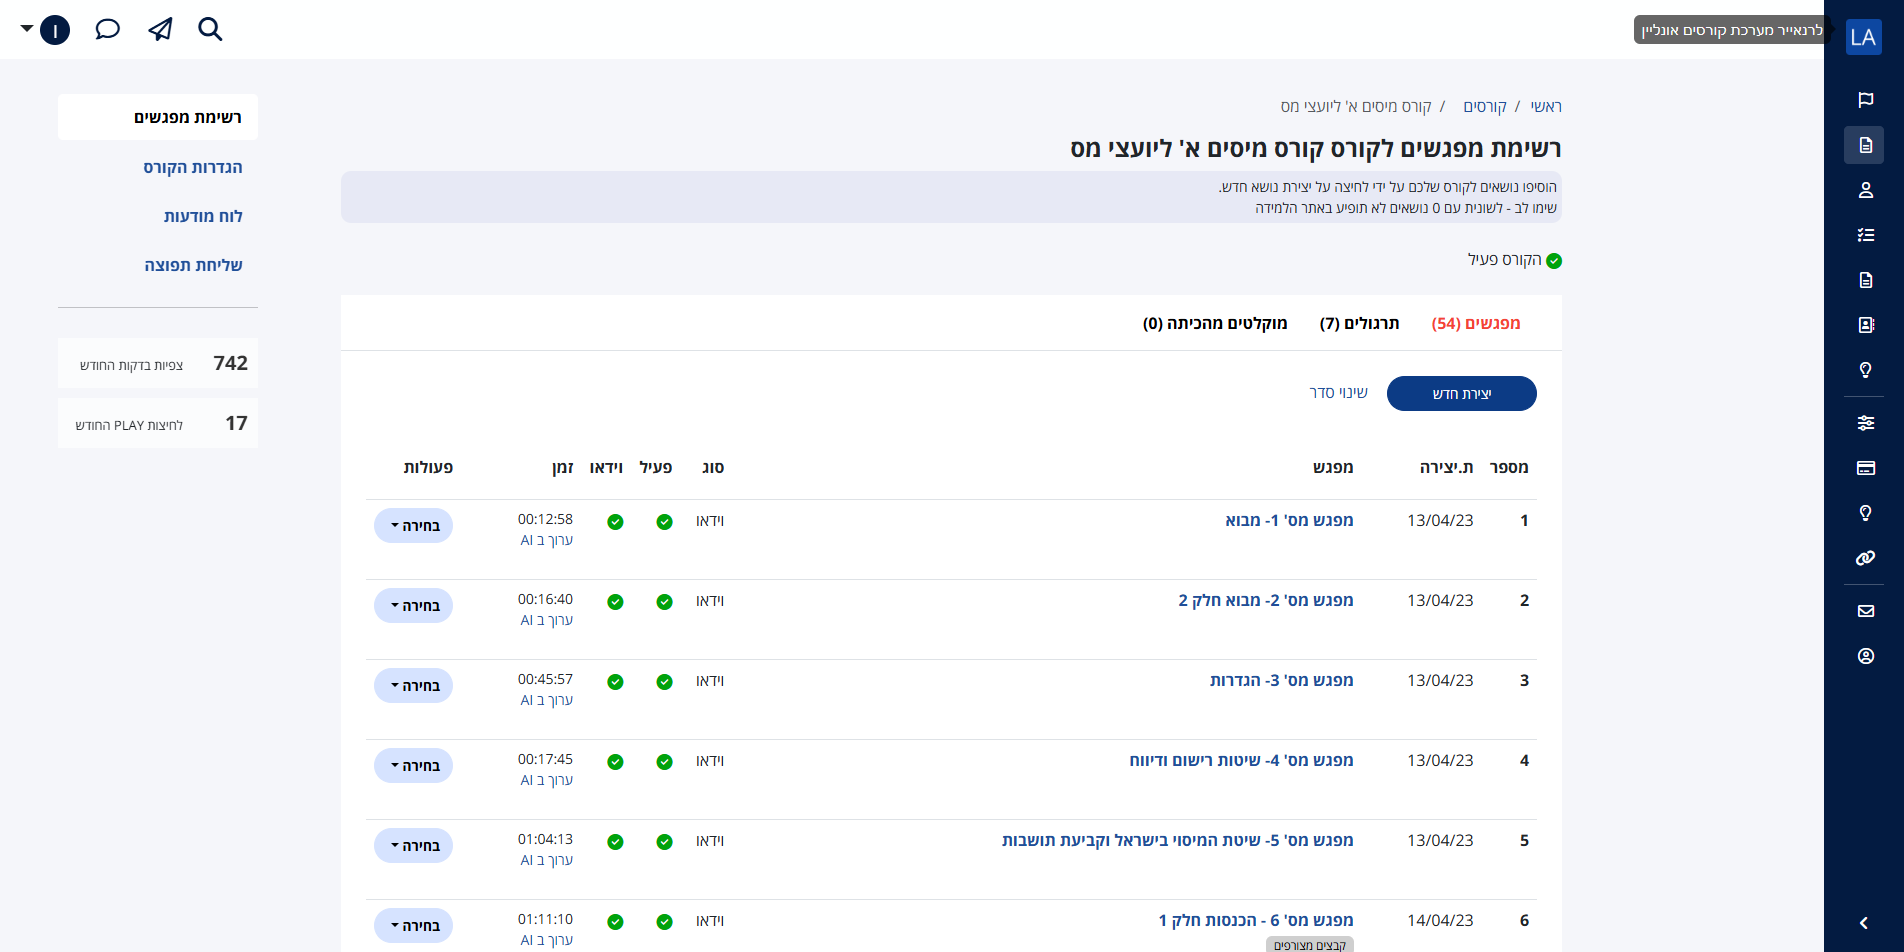Screen dimensions: 1904x952
Task: Click the link chain icon in sidebar
Action: click(1865, 558)
